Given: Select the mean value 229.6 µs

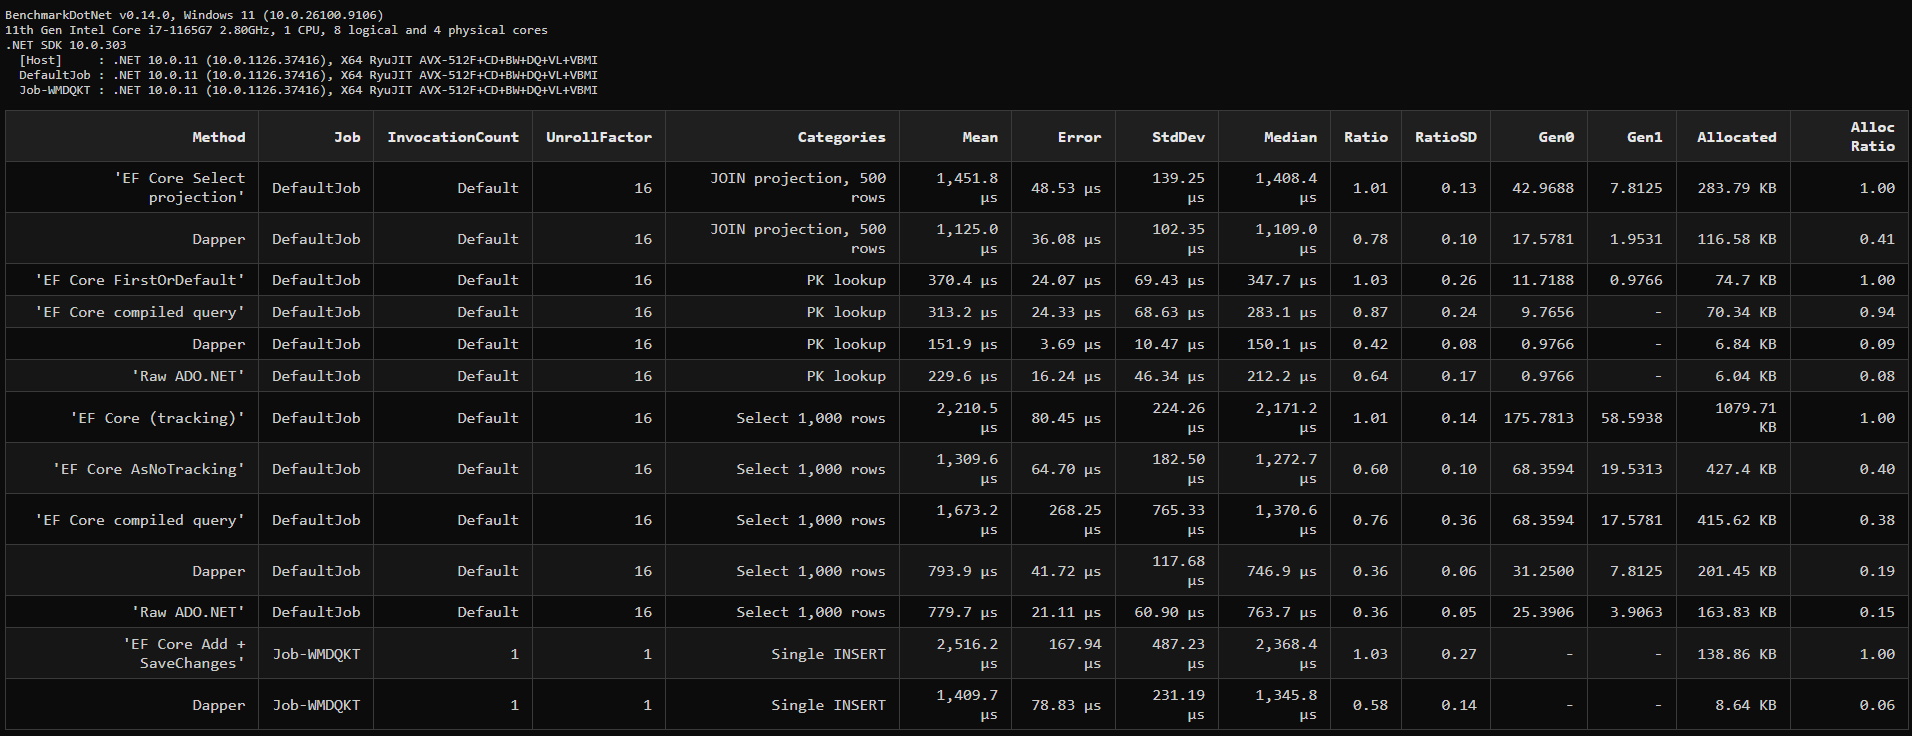Looking at the screenshot, I should [963, 376].
